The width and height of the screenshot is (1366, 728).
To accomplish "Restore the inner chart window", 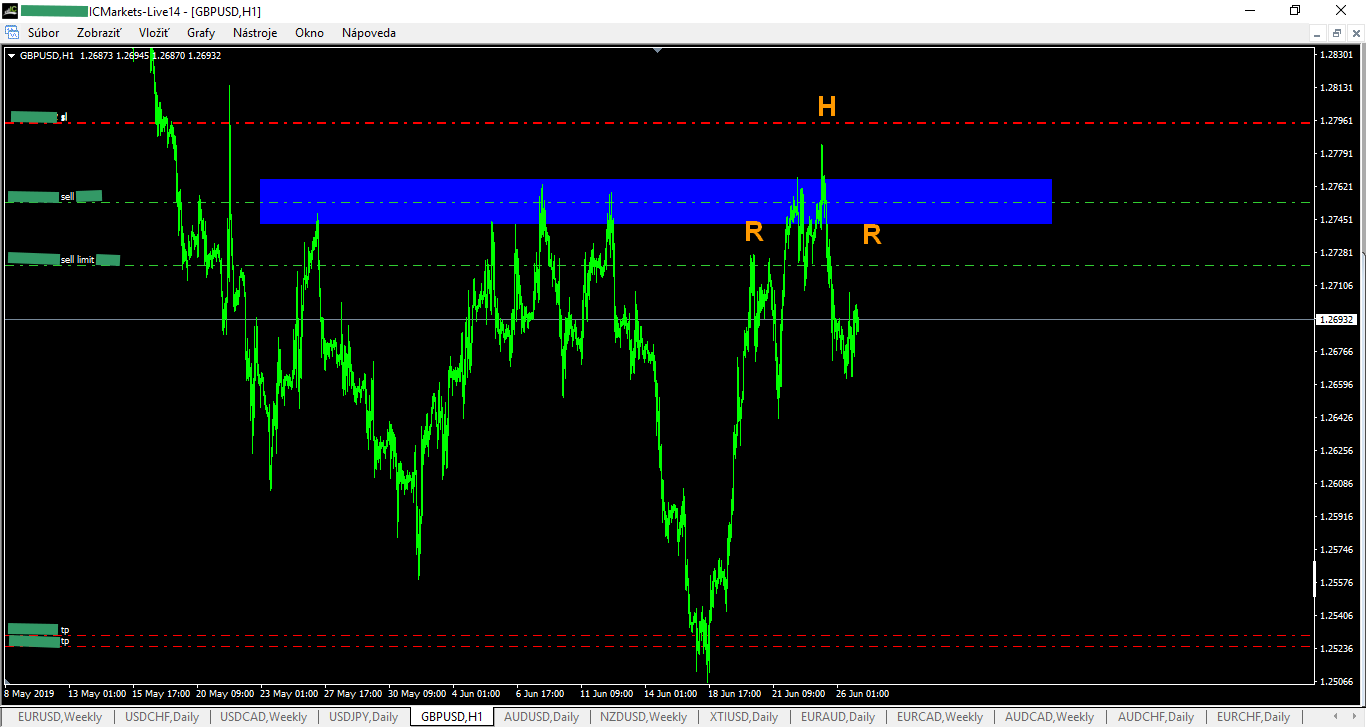I will click(x=1336, y=33).
